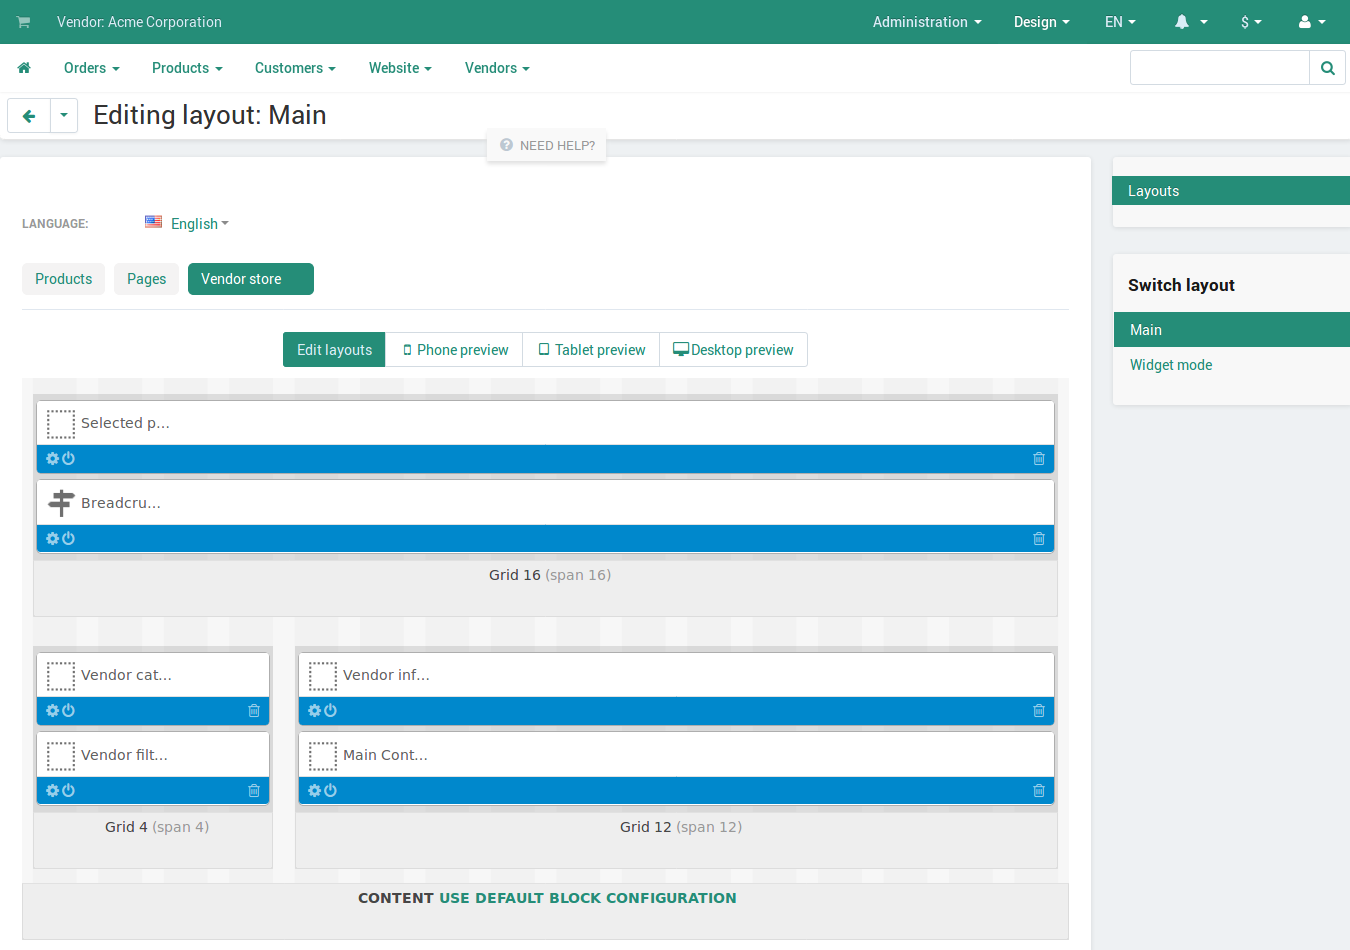Delete the Vendor inf... block
Viewport: 1350px width, 950px height.
pyautogui.click(x=1039, y=711)
